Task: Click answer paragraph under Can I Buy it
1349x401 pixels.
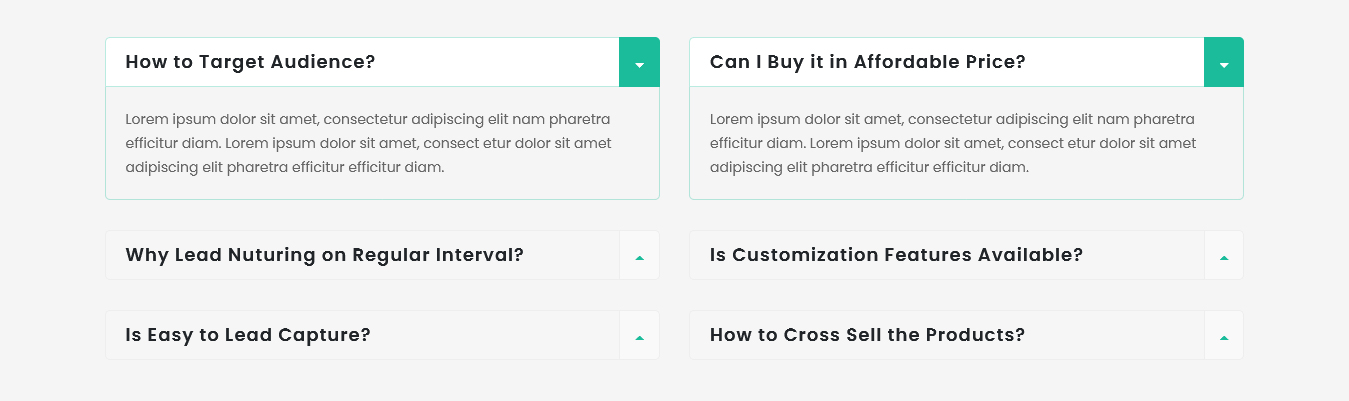Action: (953, 143)
